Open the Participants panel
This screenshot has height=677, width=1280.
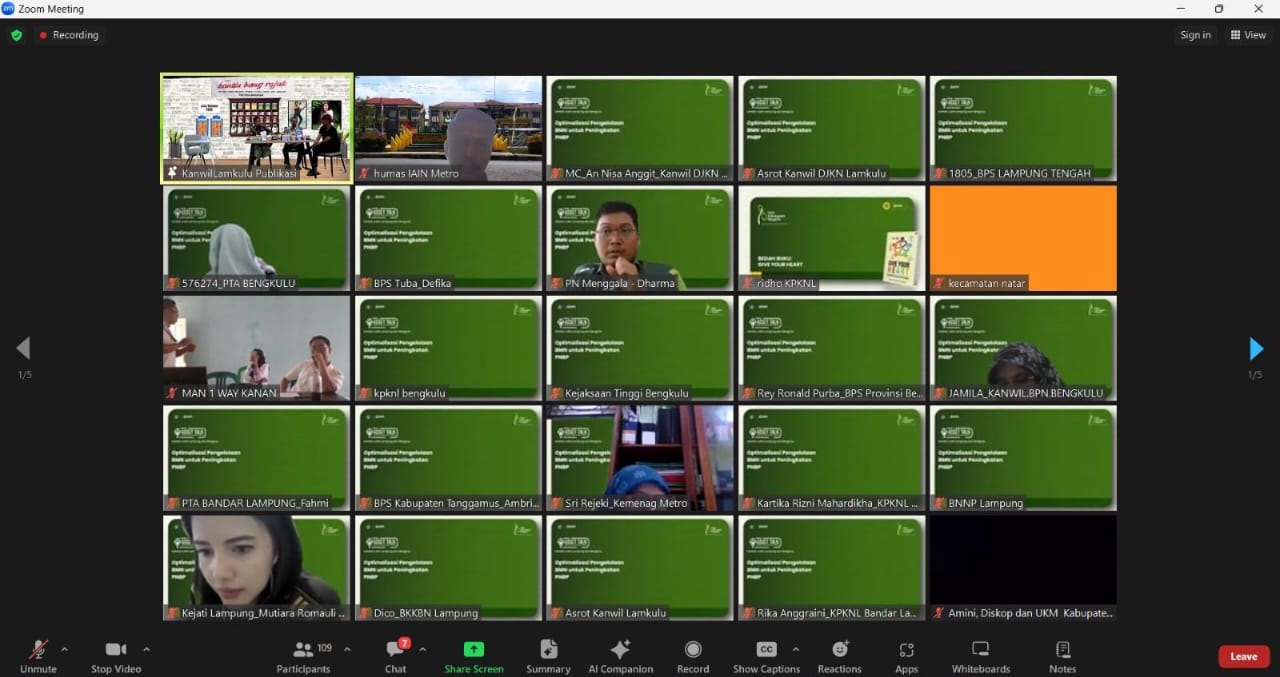coord(303,655)
